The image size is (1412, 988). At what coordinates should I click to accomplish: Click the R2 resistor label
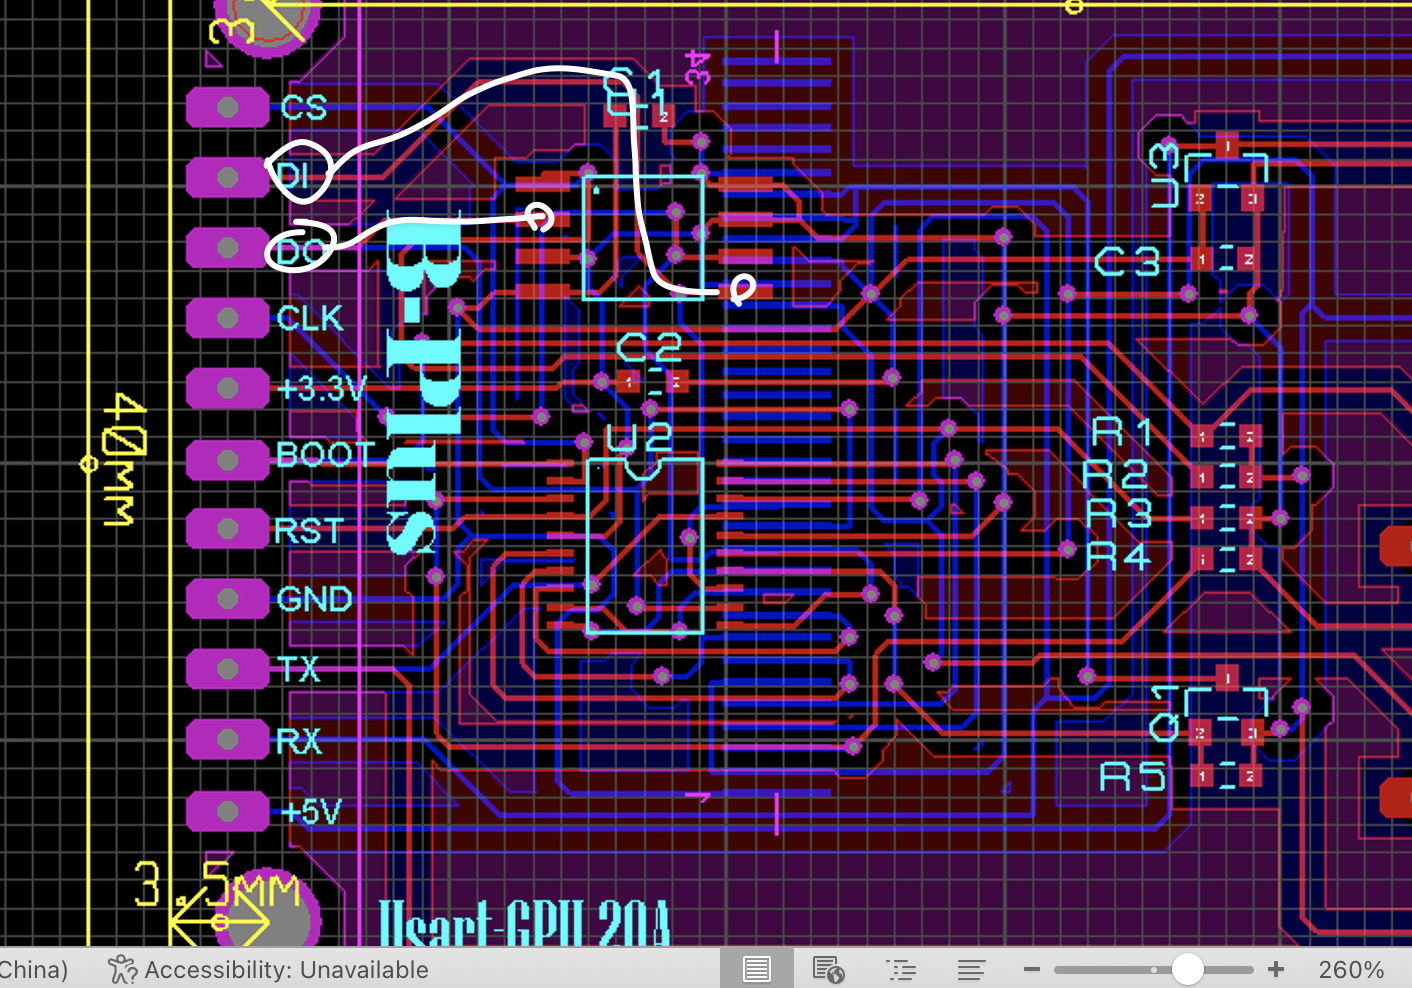point(1117,473)
